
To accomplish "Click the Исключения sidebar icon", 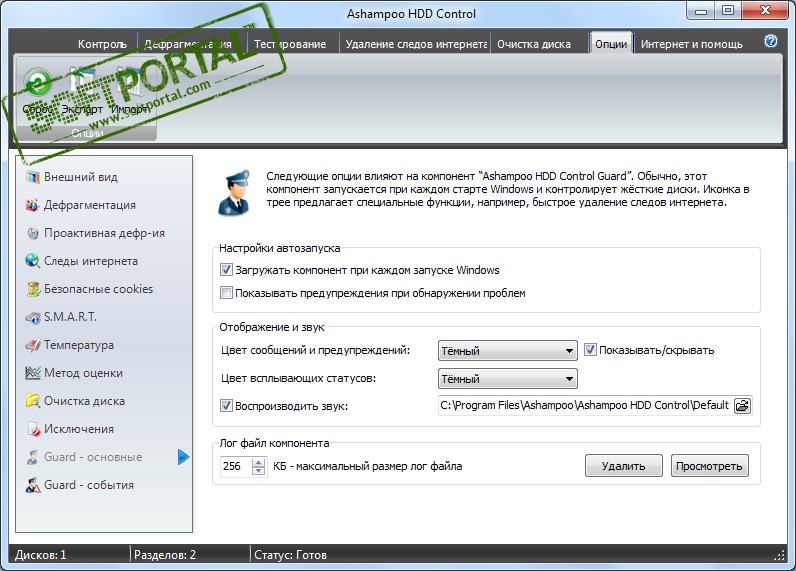I will [33, 429].
